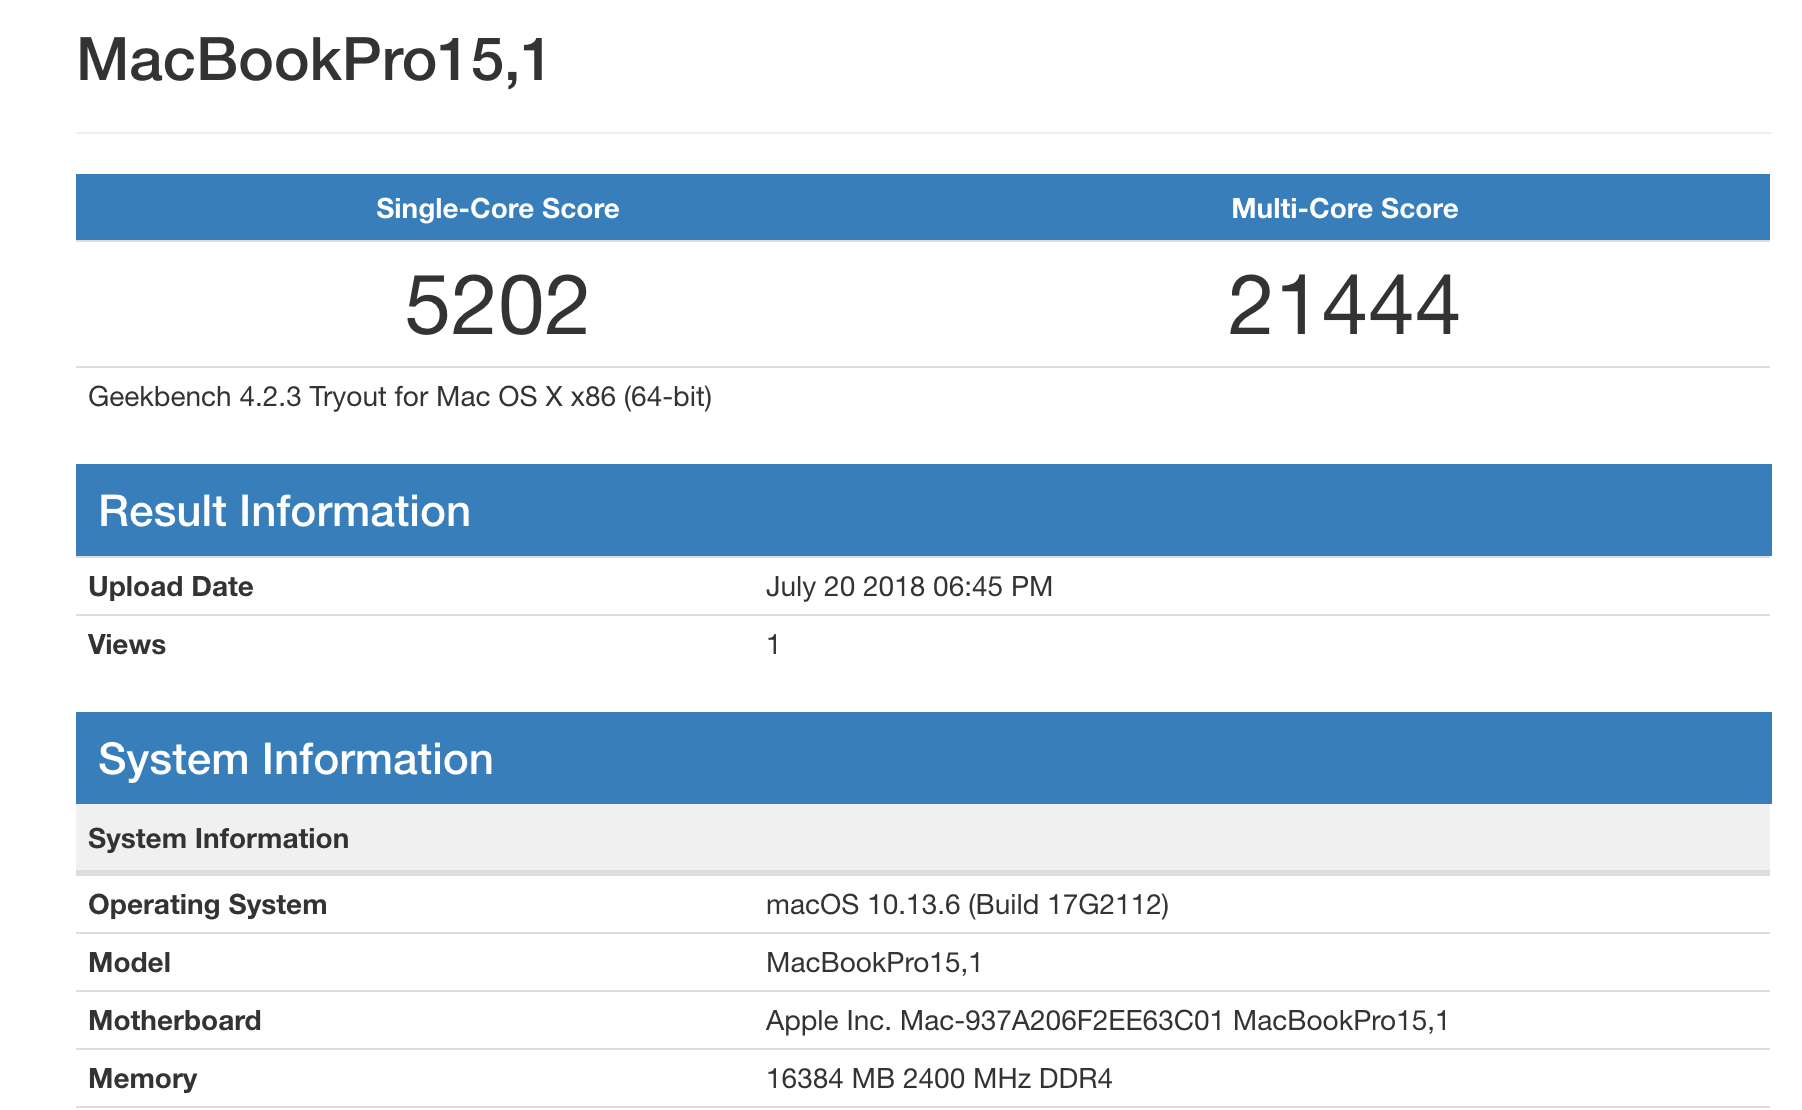Click the Views label

click(x=127, y=645)
